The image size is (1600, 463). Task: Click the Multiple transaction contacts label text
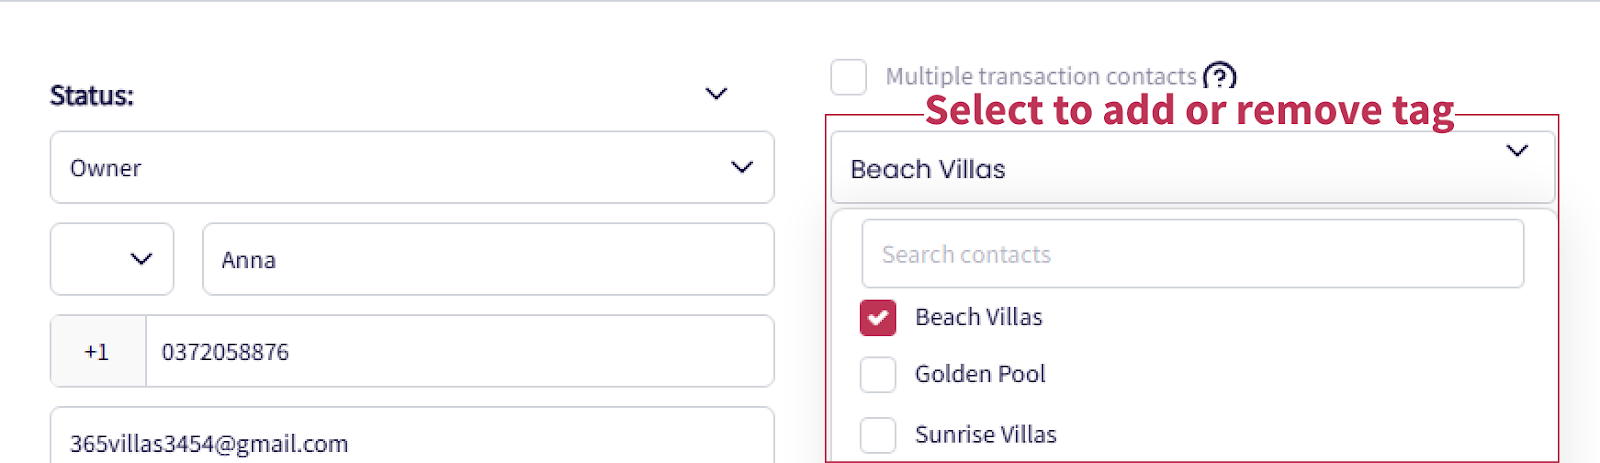tap(1040, 77)
